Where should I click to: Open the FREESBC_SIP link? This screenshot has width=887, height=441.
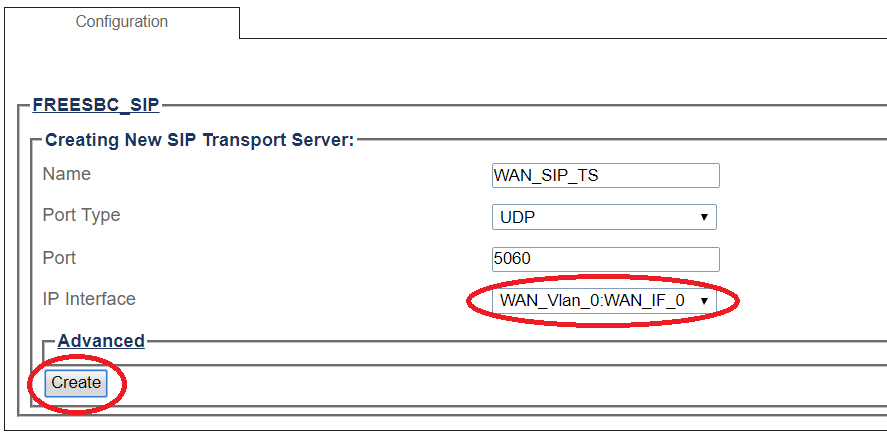pyautogui.click(x=96, y=104)
